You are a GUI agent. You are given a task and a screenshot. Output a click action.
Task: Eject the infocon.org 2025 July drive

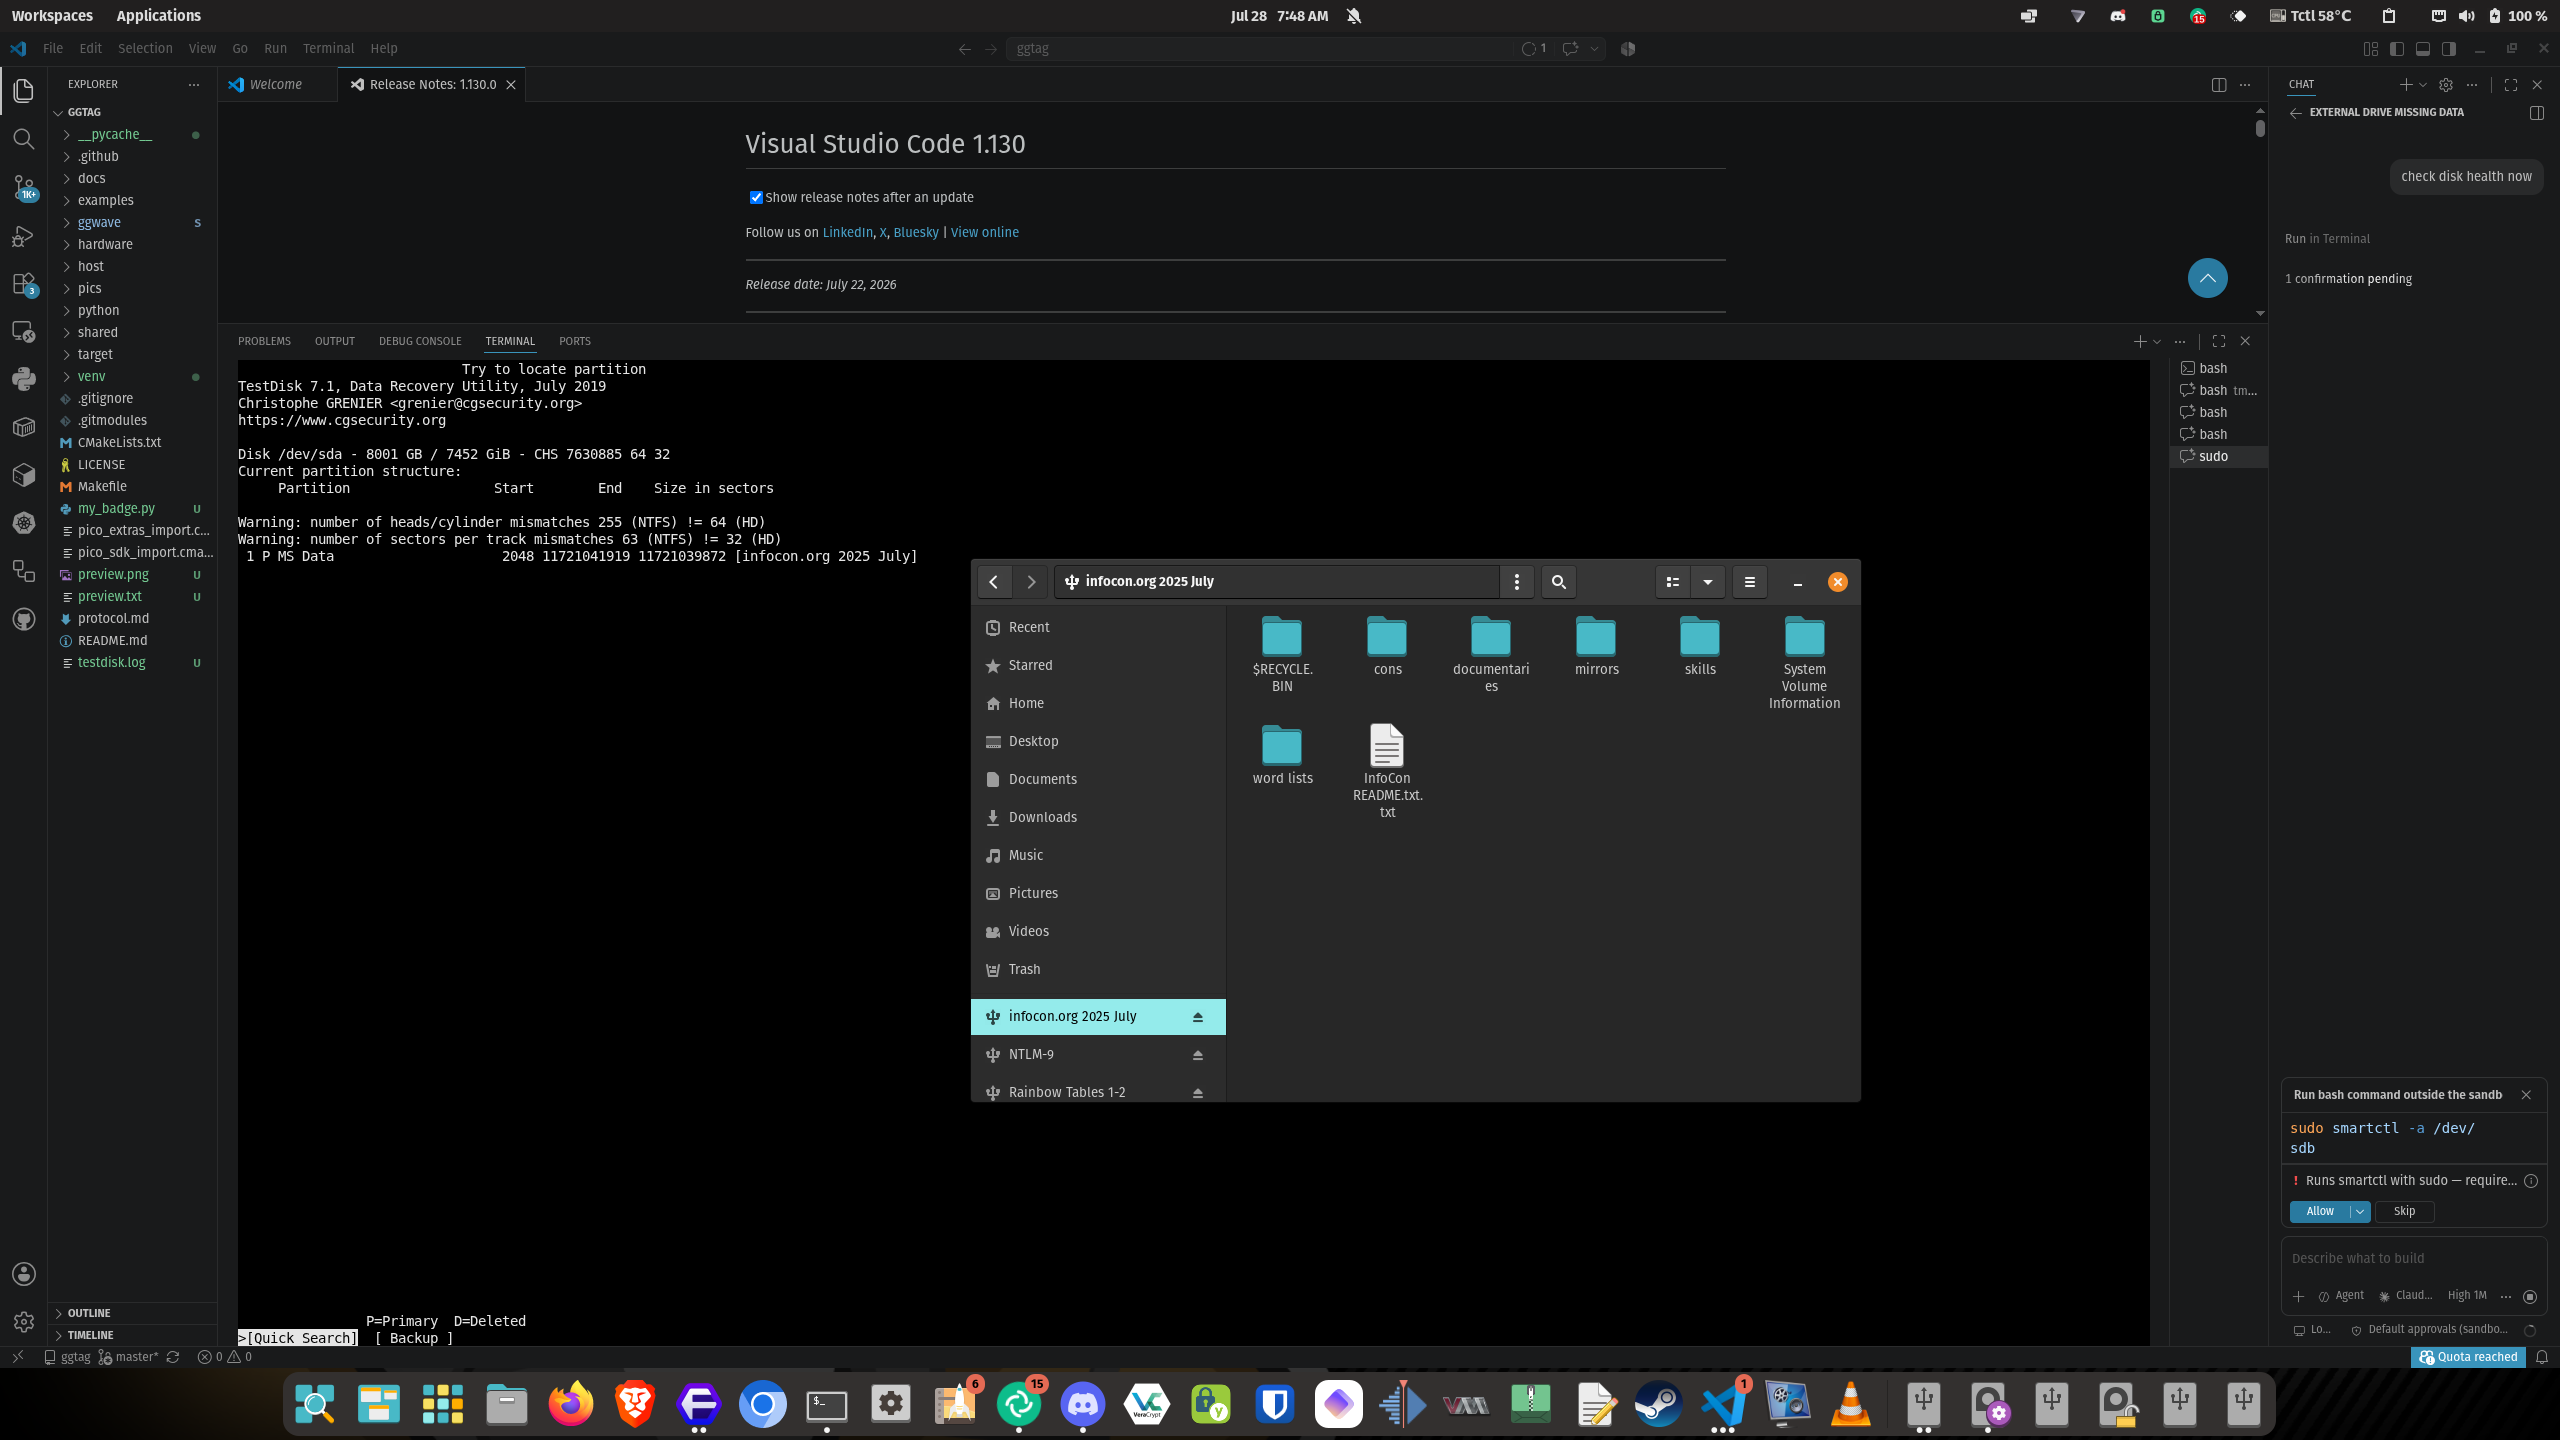[x=1197, y=1017]
